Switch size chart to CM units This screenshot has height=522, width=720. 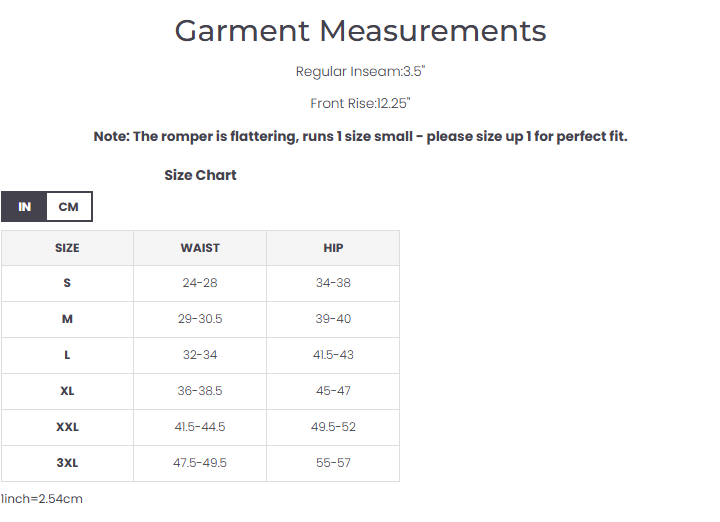pyautogui.click(x=68, y=207)
